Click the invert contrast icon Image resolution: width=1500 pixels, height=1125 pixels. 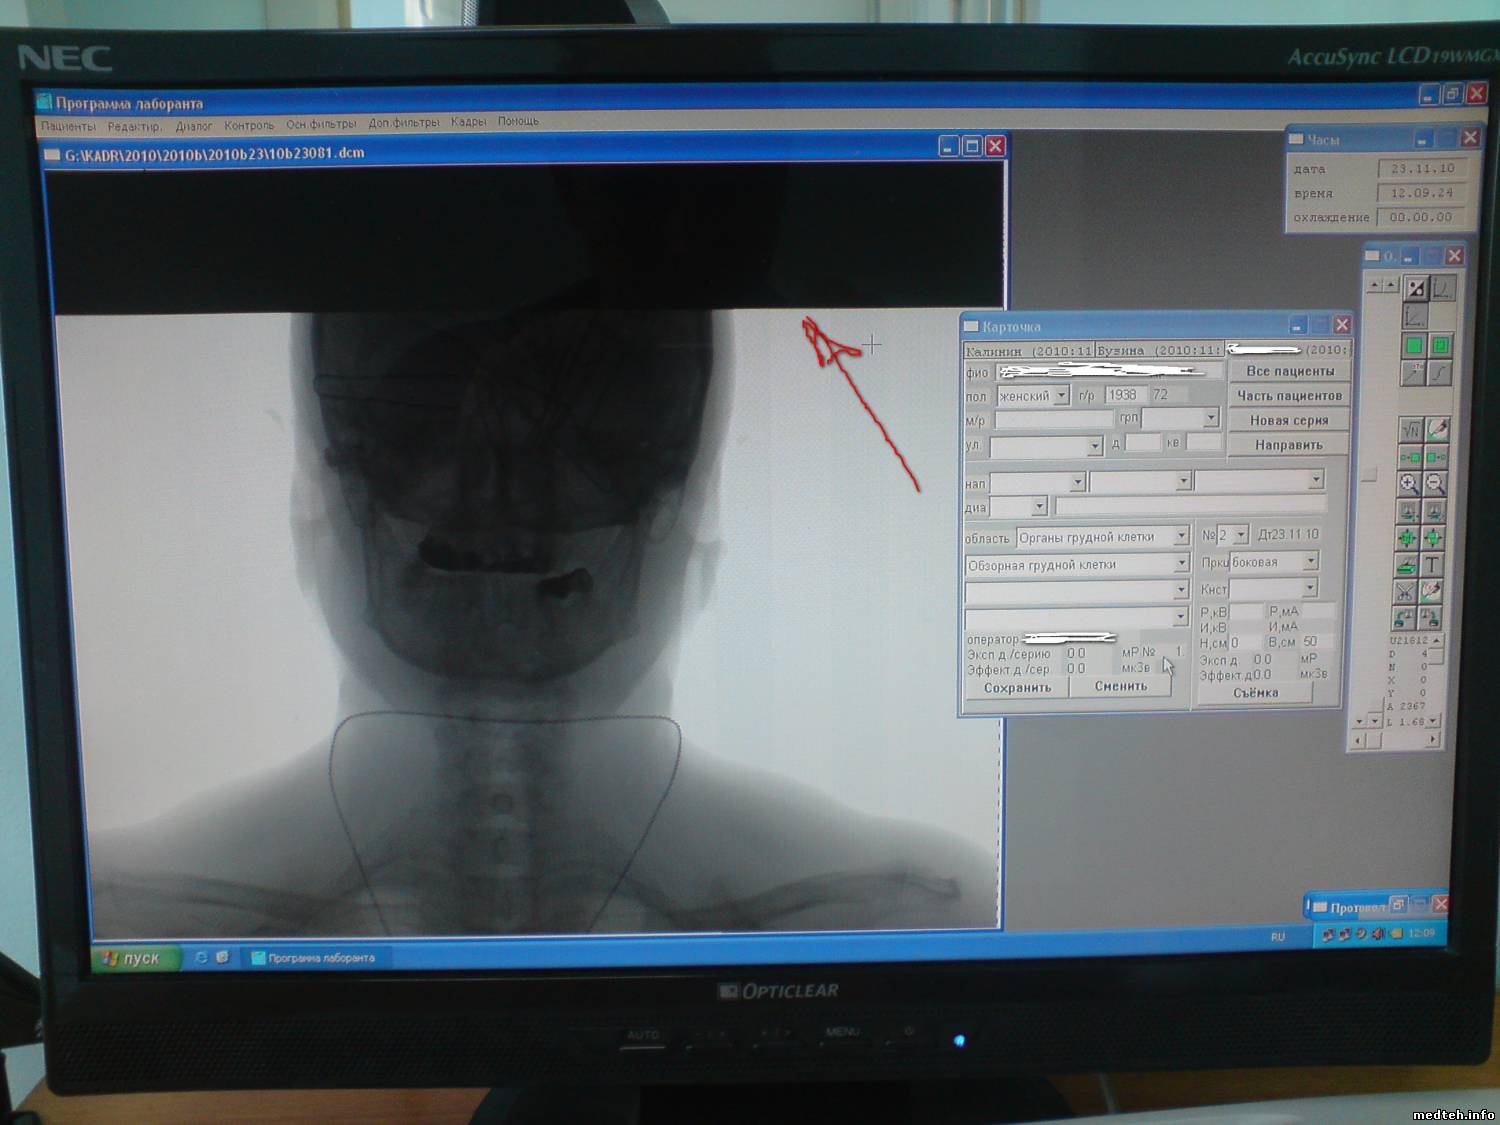[x=1415, y=289]
